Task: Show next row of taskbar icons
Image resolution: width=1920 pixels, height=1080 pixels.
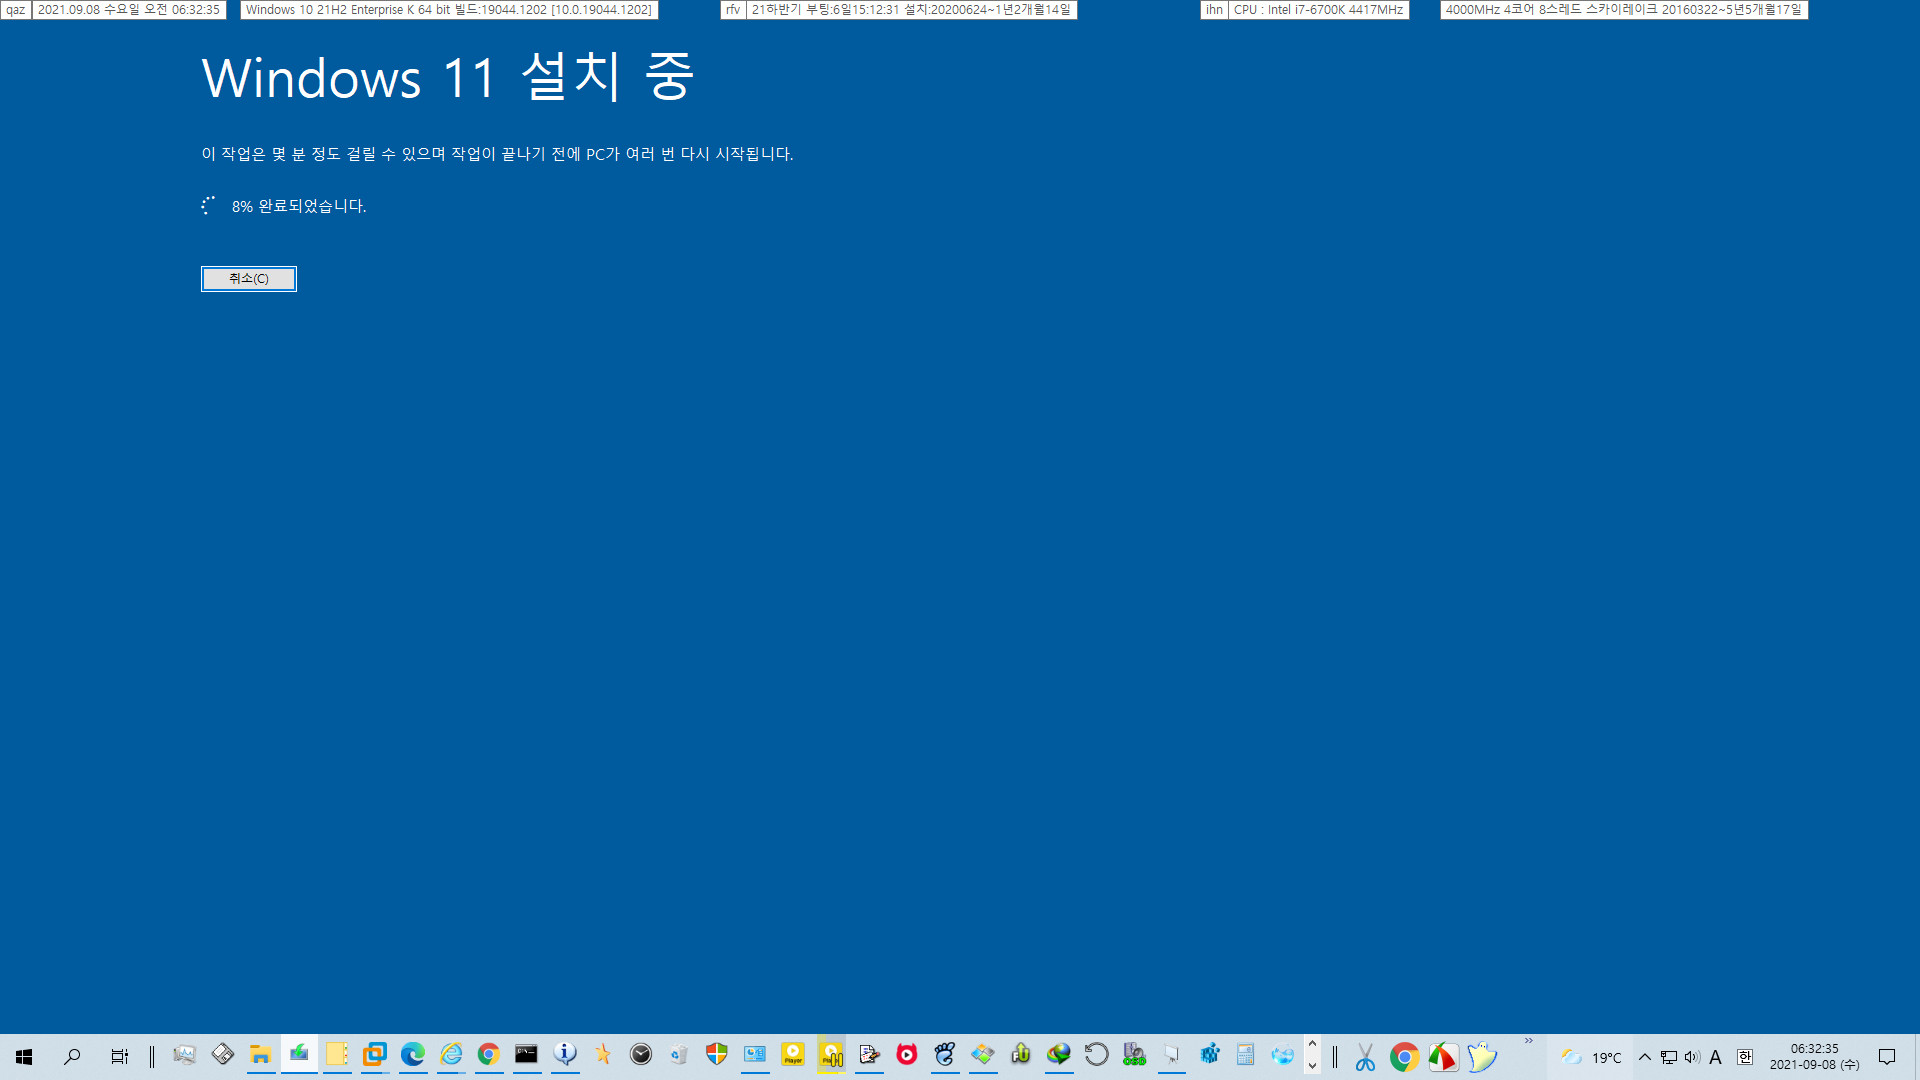Action: [x=1312, y=1066]
